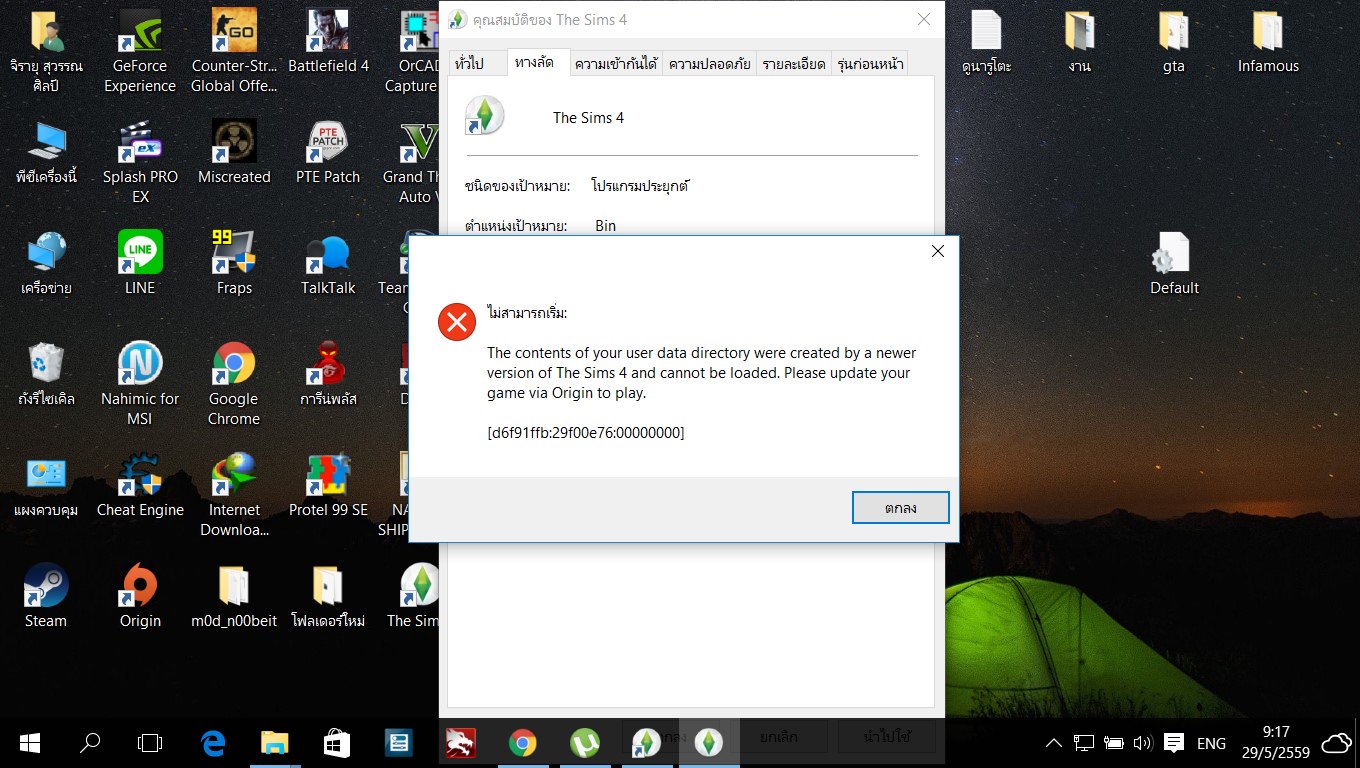The height and width of the screenshot is (768, 1360).
Task: Select ดูนารูโตะ file on desktop
Action: (x=986, y=42)
